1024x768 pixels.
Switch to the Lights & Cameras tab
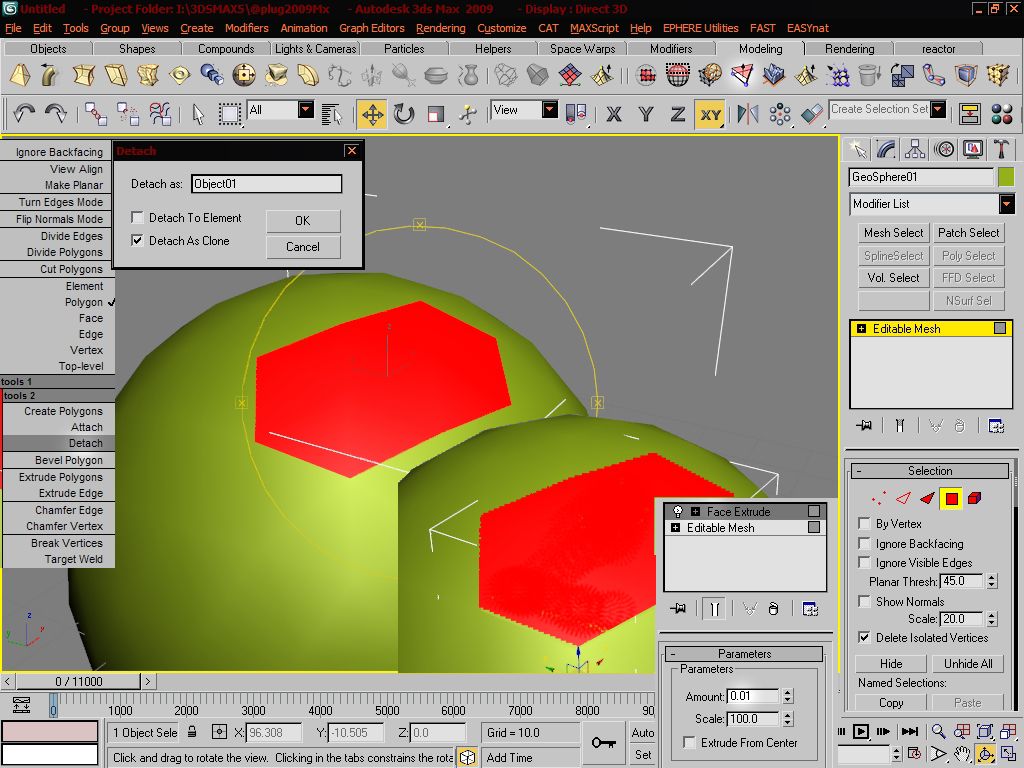(x=315, y=49)
